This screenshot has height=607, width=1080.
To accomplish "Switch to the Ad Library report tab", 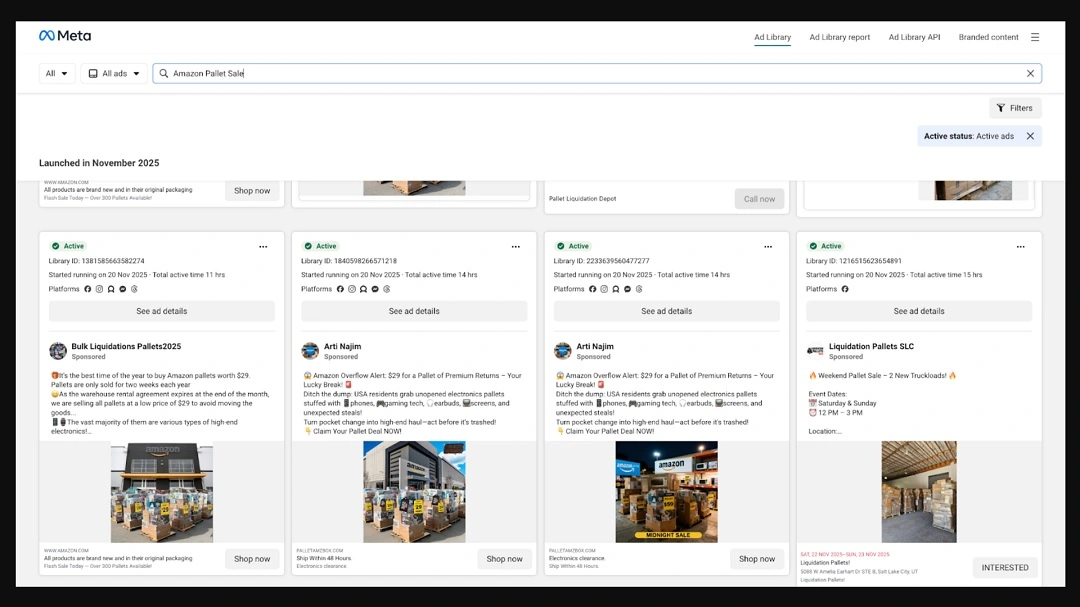I will [x=839, y=37].
